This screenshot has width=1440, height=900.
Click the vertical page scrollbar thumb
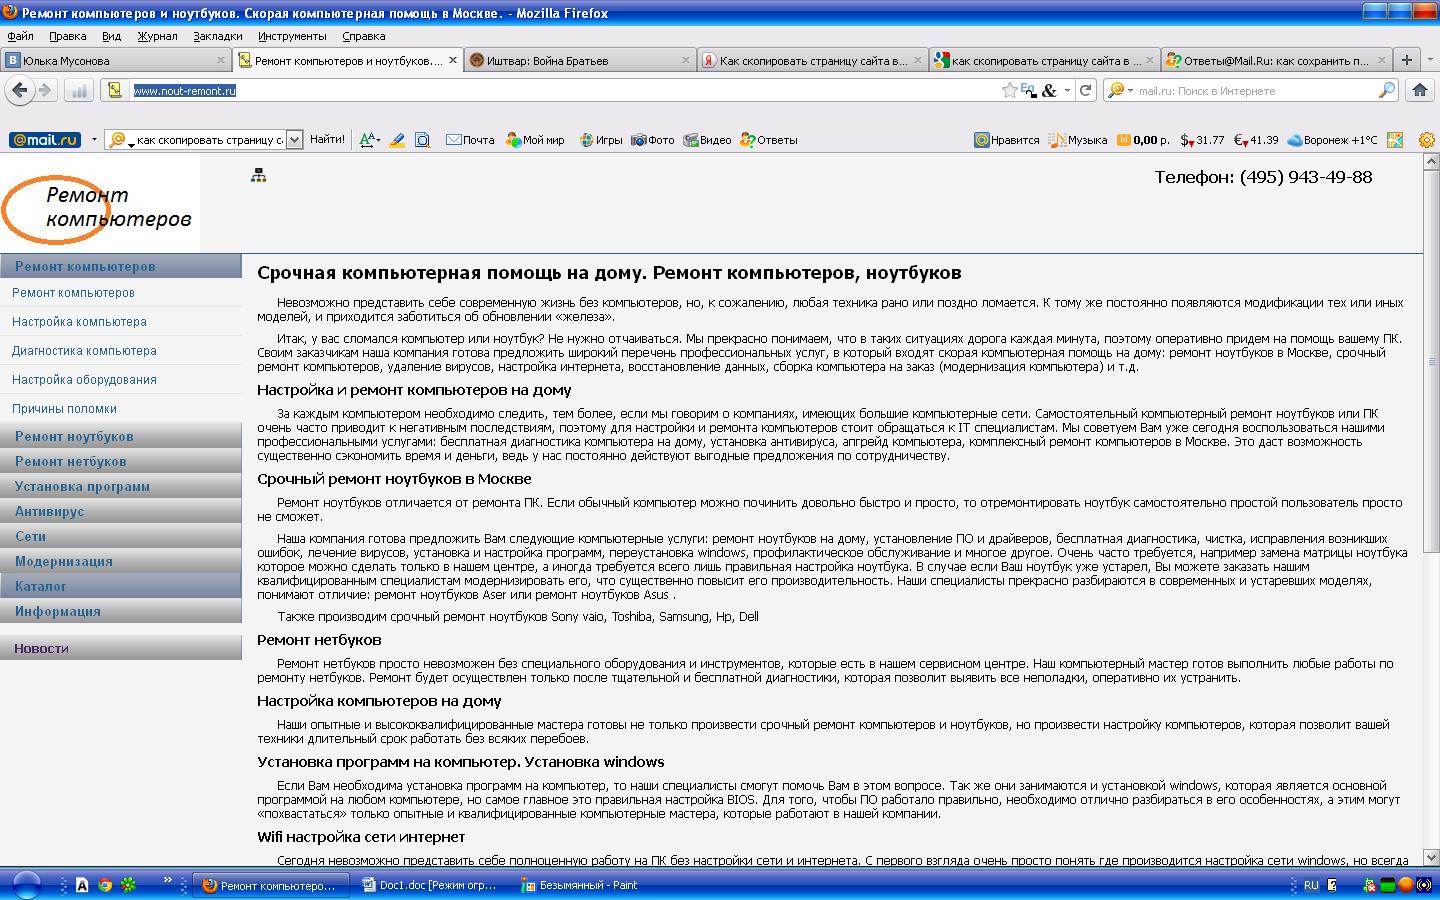pos(1431,361)
